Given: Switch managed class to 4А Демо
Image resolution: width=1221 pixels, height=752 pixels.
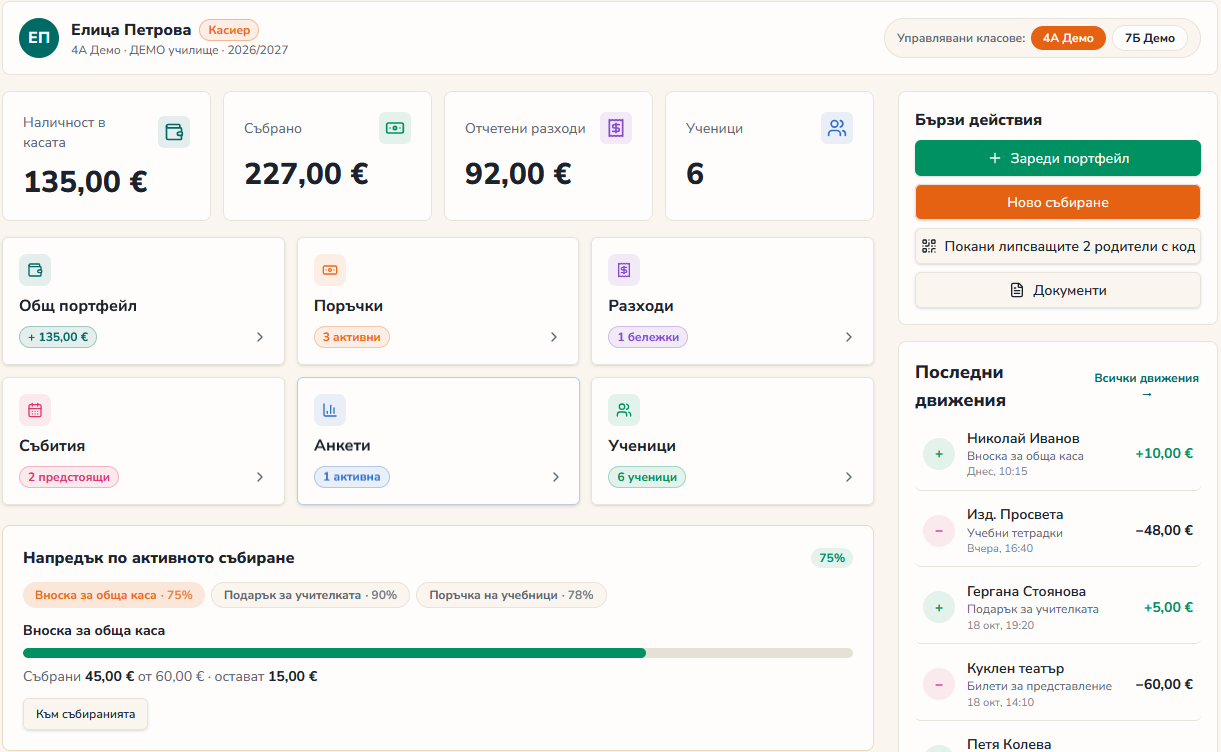Looking at the screenshot, I should tap(1068, 38).
